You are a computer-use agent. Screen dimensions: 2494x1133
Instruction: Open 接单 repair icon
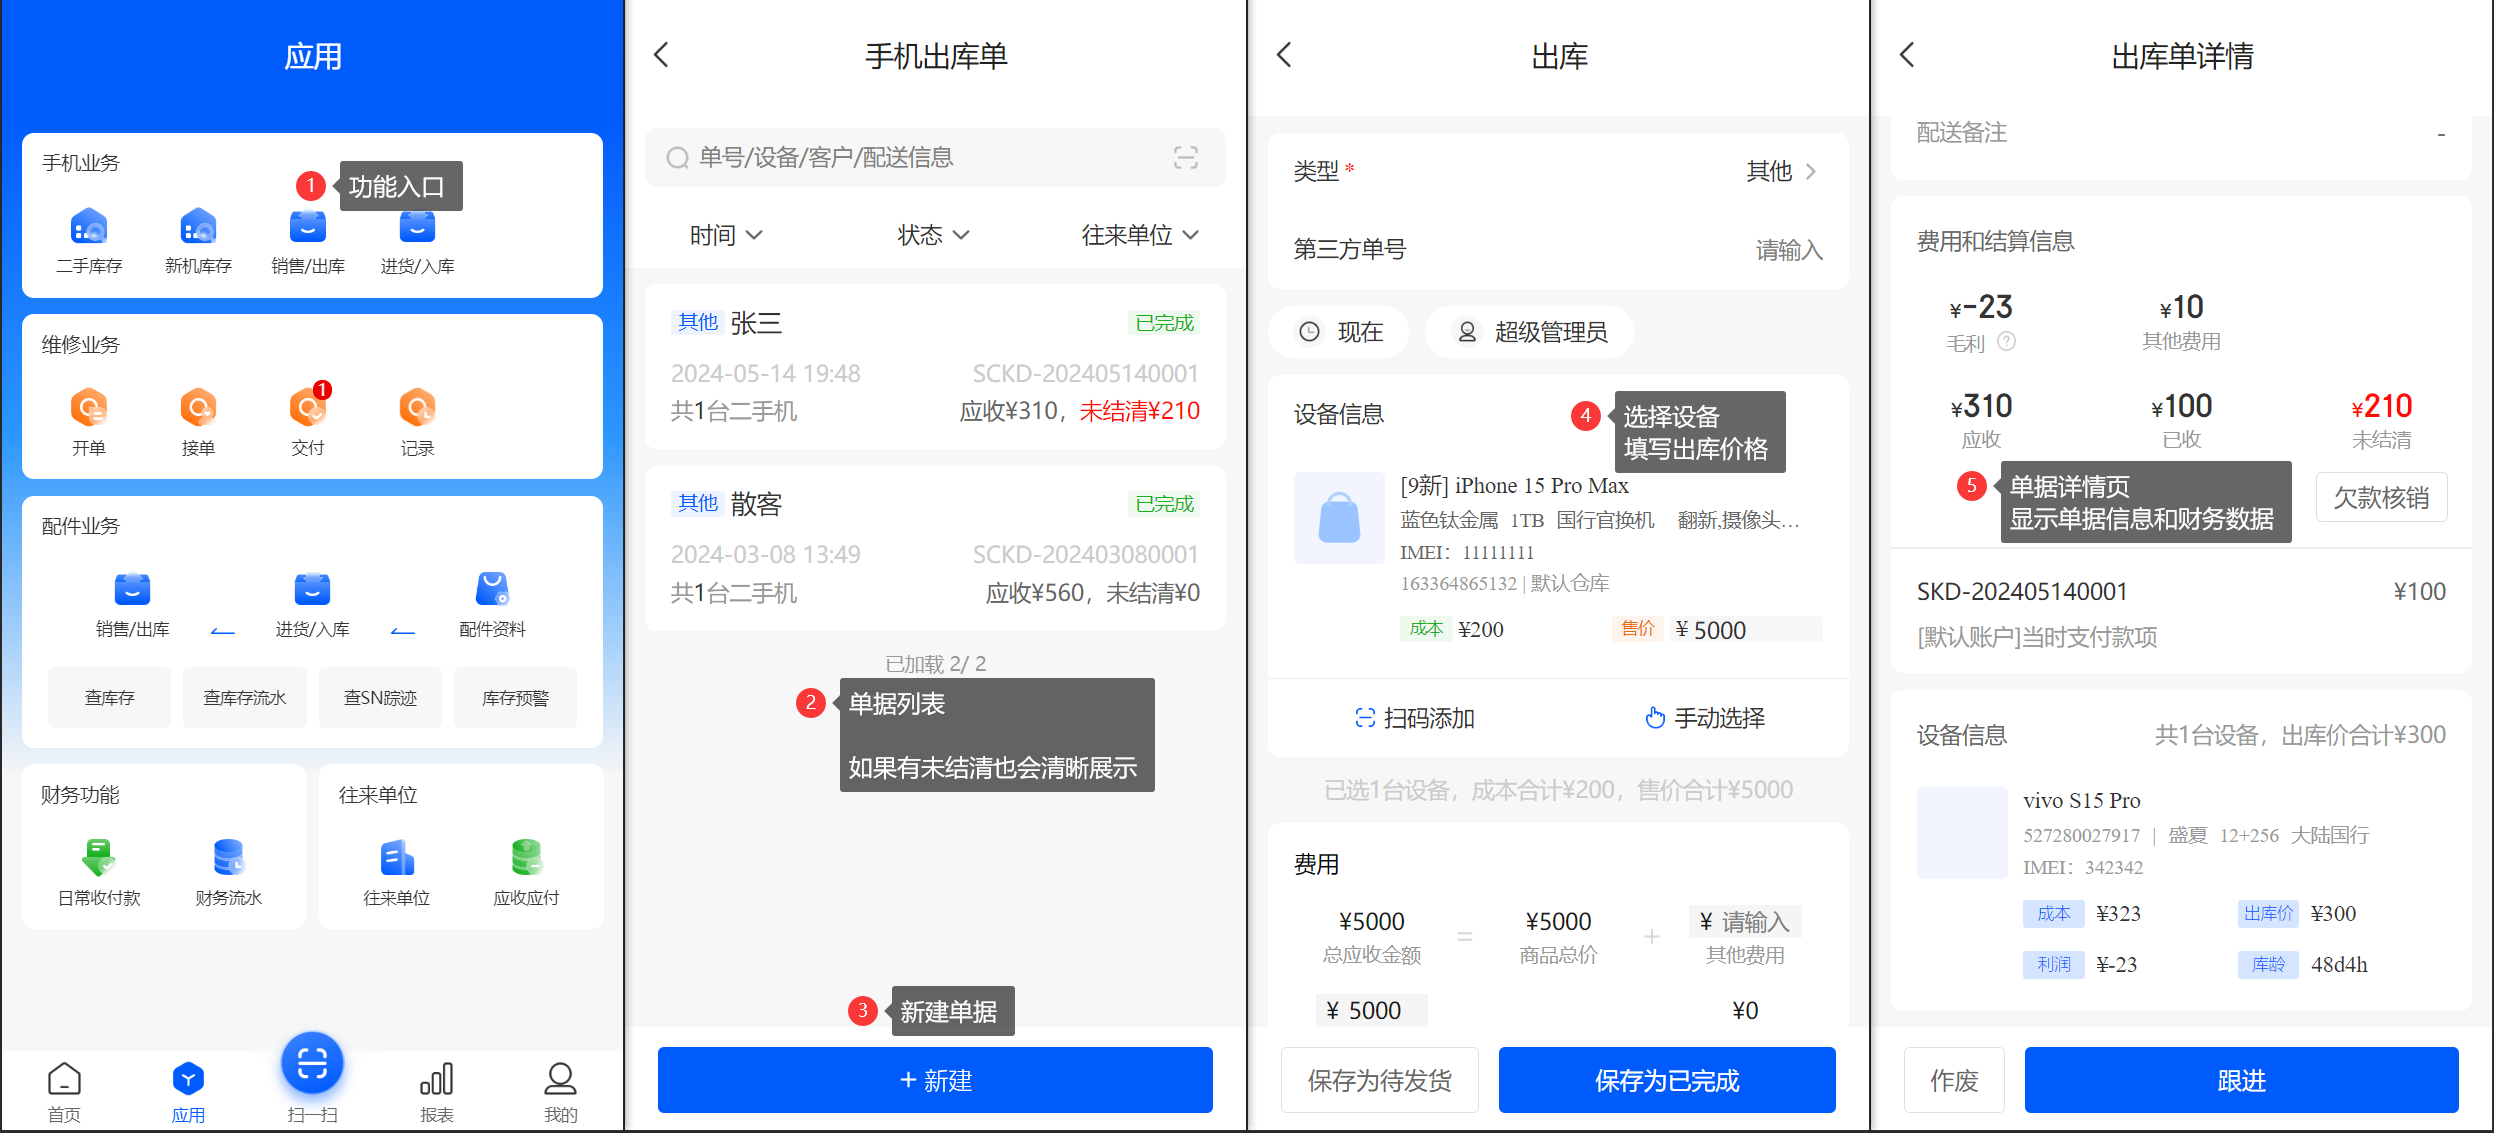tap(198, 423)
